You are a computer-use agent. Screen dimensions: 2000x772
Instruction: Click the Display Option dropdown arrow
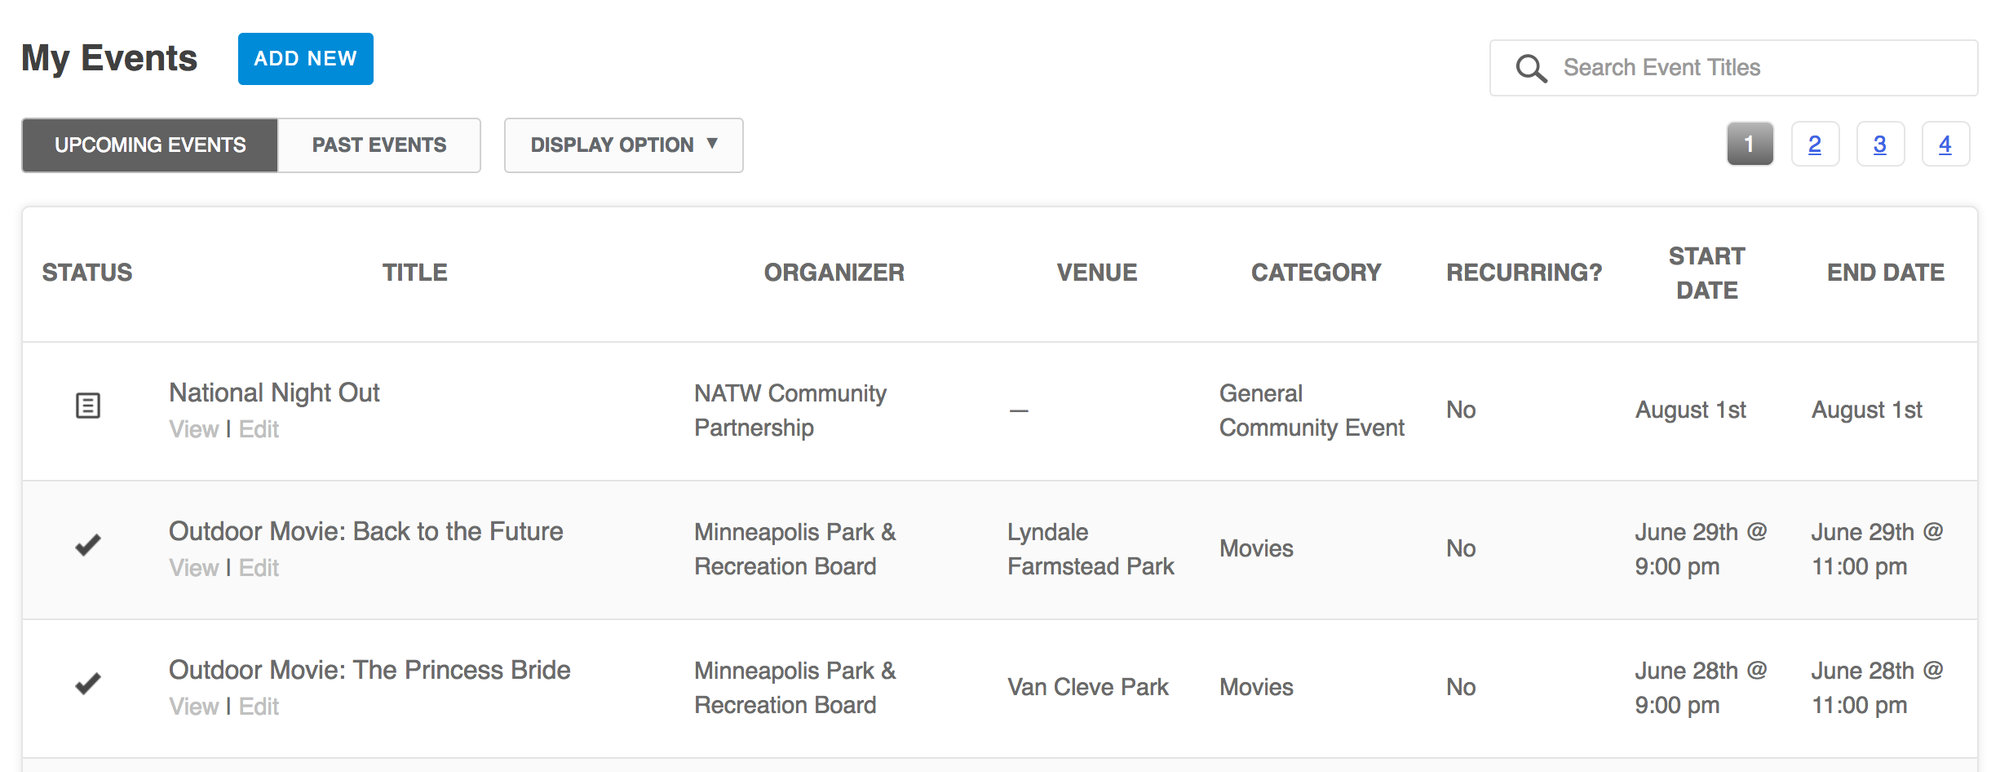(712, 145)
